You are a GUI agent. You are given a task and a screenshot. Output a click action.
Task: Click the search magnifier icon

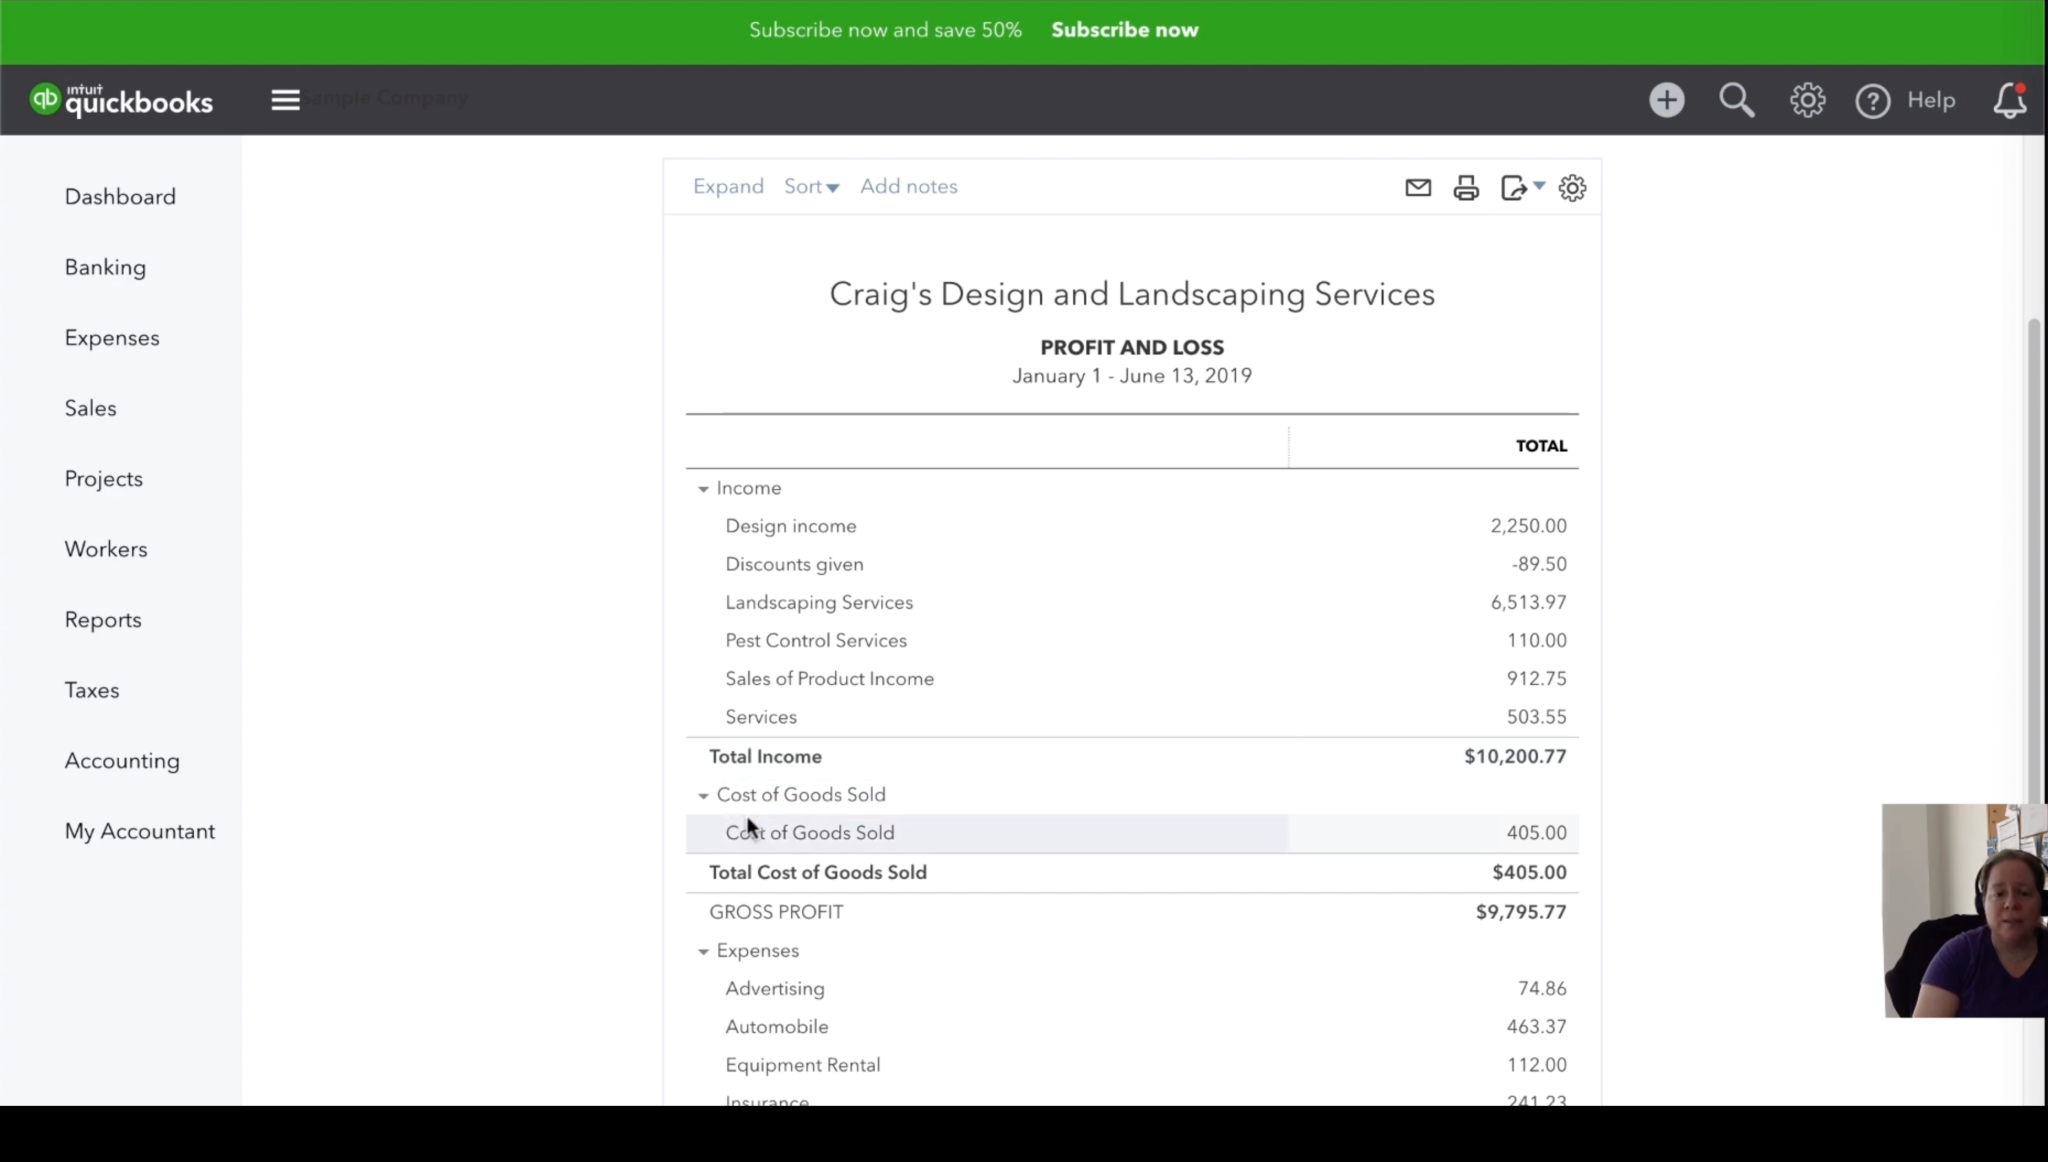pyautogui.click(x=1736, y=100)
